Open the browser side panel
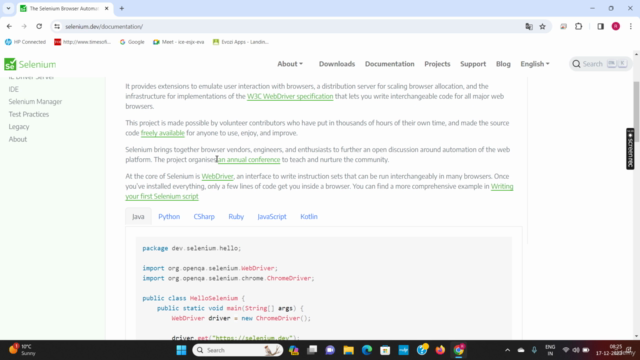Image resolution: width=640 pixels, height=360 pixels. [600, 27]
